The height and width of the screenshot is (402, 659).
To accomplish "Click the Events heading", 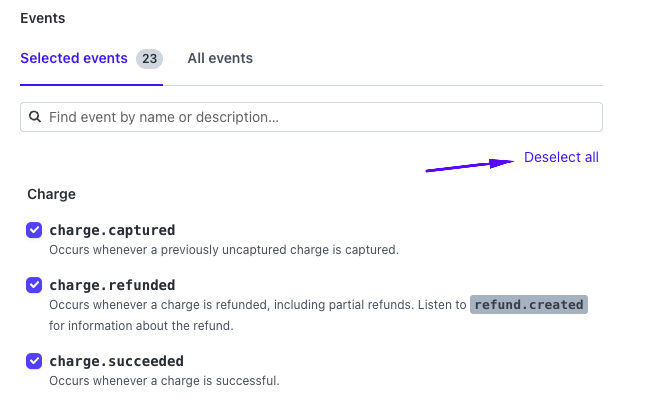I will pyautogui.click(x=42, y=17).
